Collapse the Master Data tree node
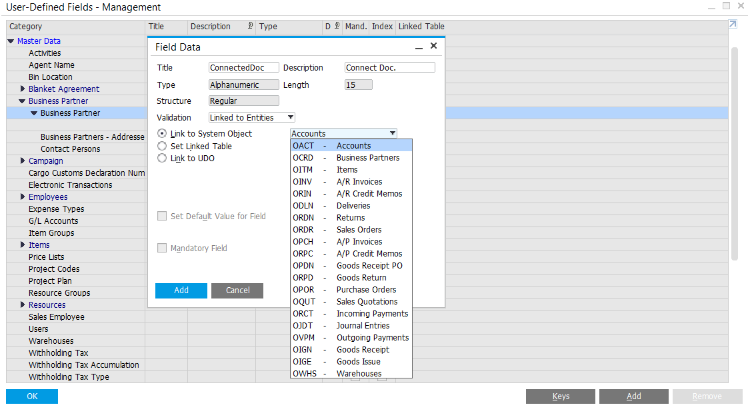This screenshot has height=410, width=748. point(10,41)
